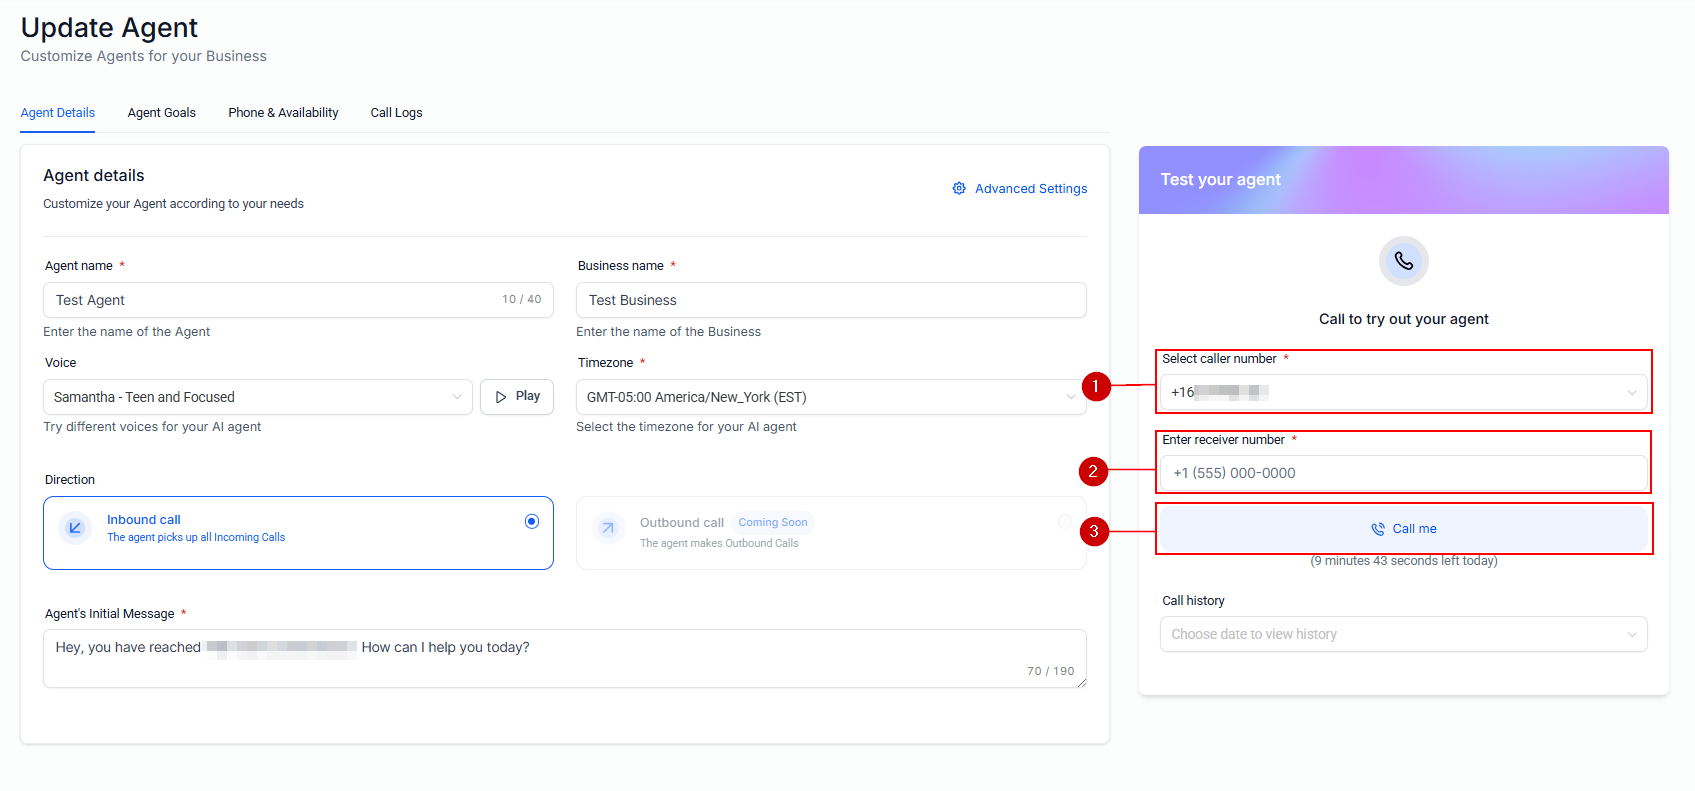The width and height of the screenshot is (1695, 791).
Task: Open the Select caller number dropdown
Action: (x=1403, y=393)
